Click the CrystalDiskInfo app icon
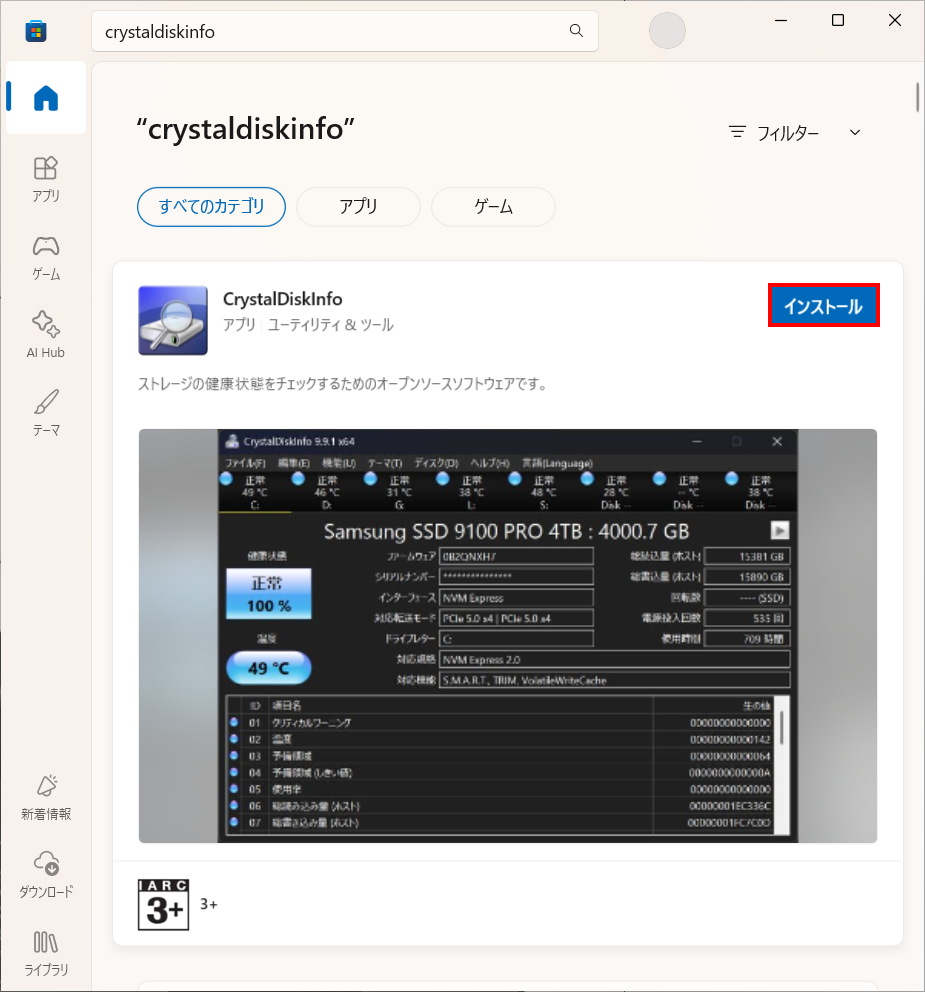 pos(173,320)
